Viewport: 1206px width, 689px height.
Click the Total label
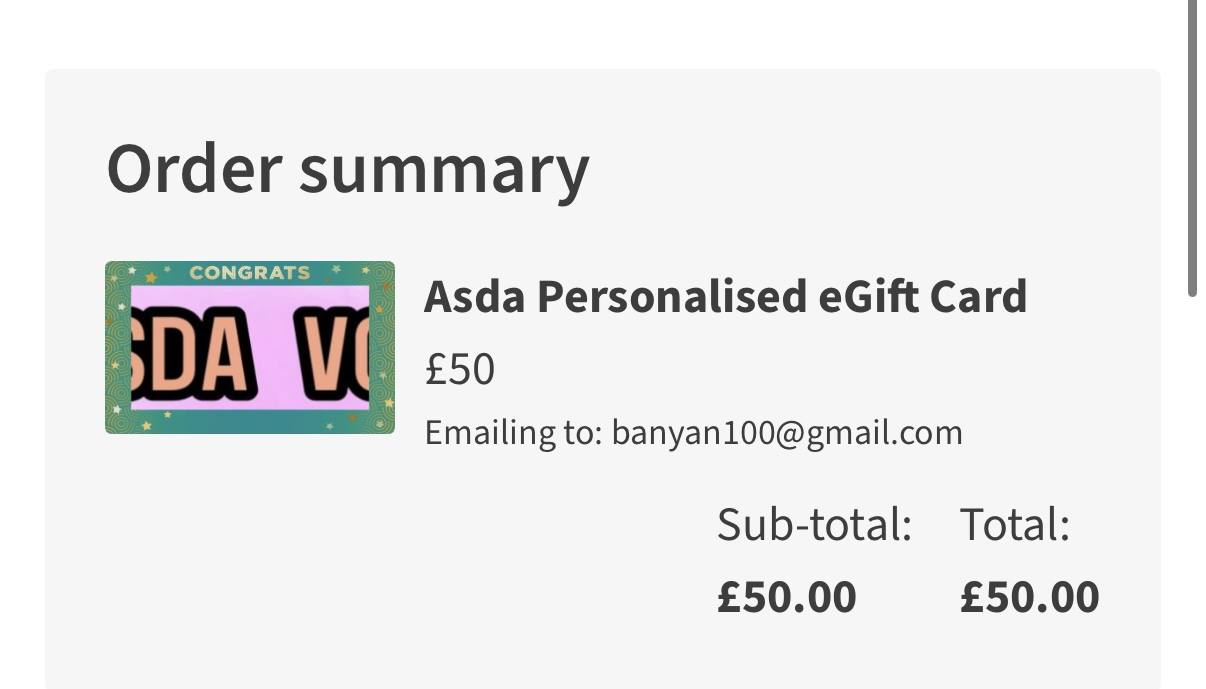click(x=1015, y=524)
